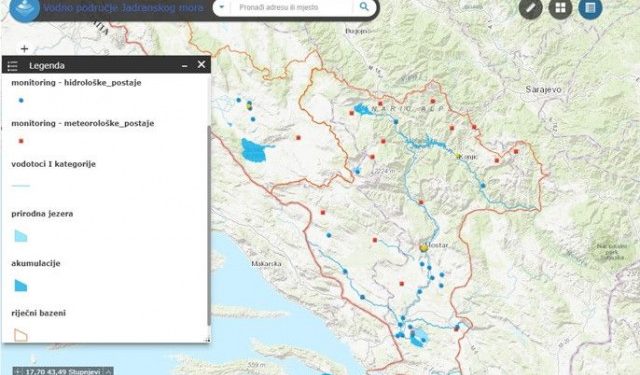Screen dimensions: 640x375
Task: Zoom in with the plus button
Action: click(x=24, y=49)
